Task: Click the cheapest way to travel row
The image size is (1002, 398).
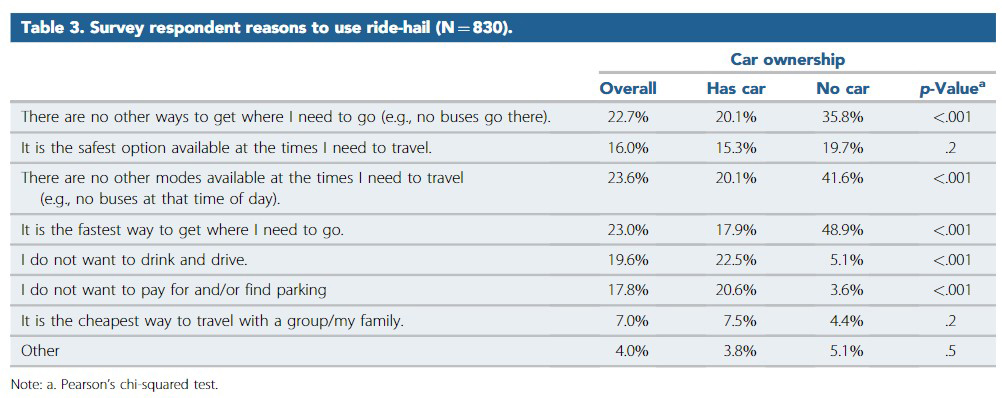Action: (501, 321)
